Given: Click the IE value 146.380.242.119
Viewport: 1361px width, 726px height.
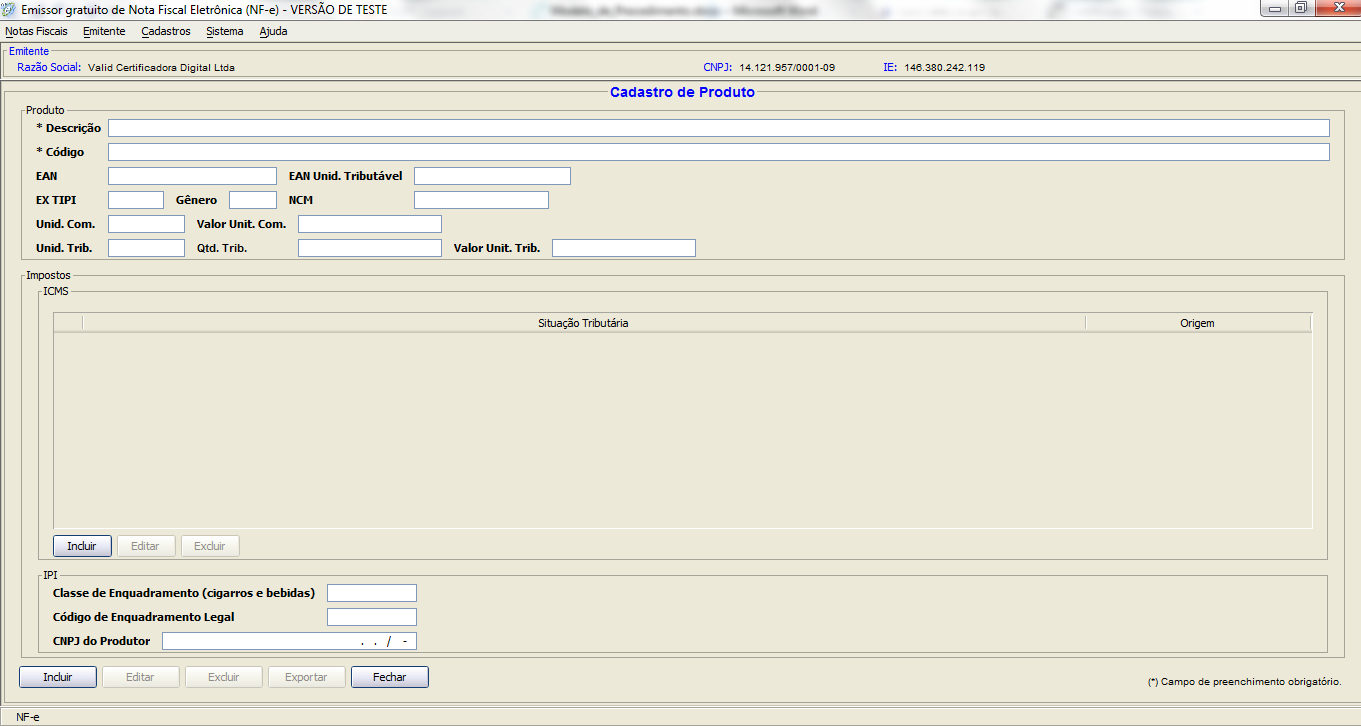Looking at the screenshot, I should pos(945,67).
